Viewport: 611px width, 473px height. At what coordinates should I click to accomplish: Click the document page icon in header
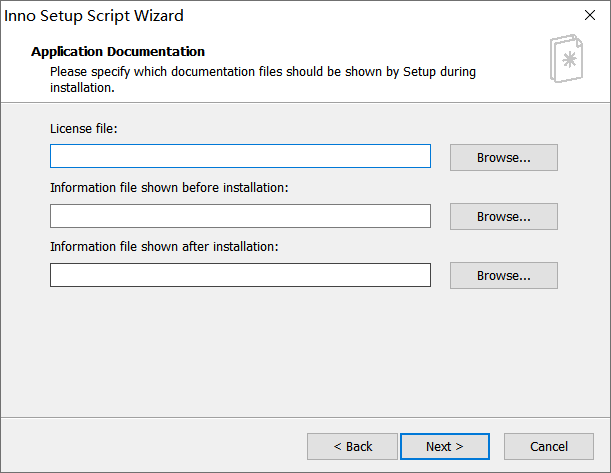coord(566,58)
